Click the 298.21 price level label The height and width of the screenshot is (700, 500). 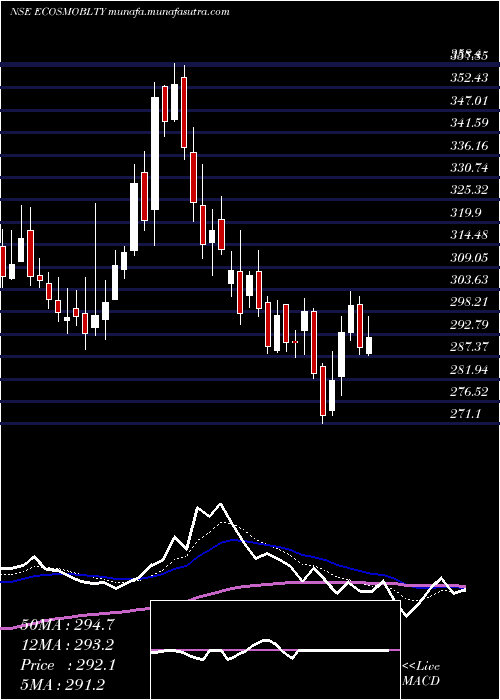coord(468,302)
